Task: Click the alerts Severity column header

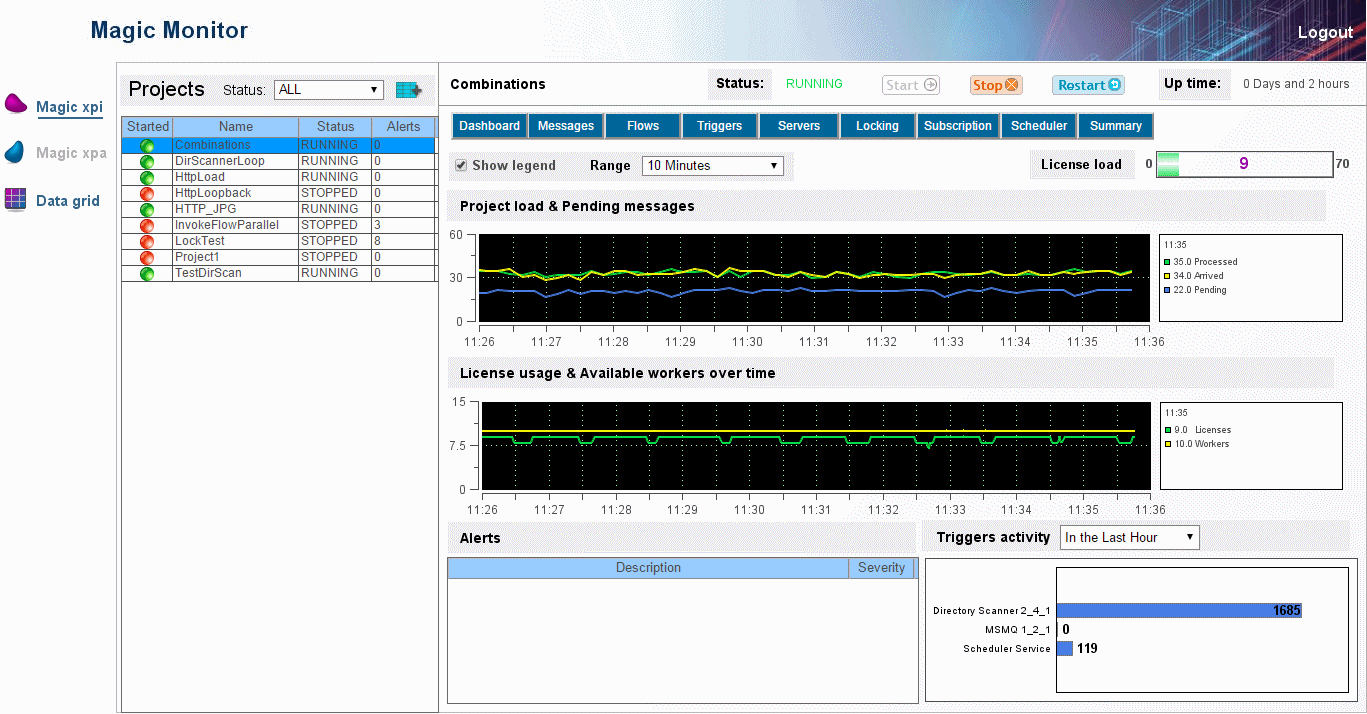Action: click(881, 568)
